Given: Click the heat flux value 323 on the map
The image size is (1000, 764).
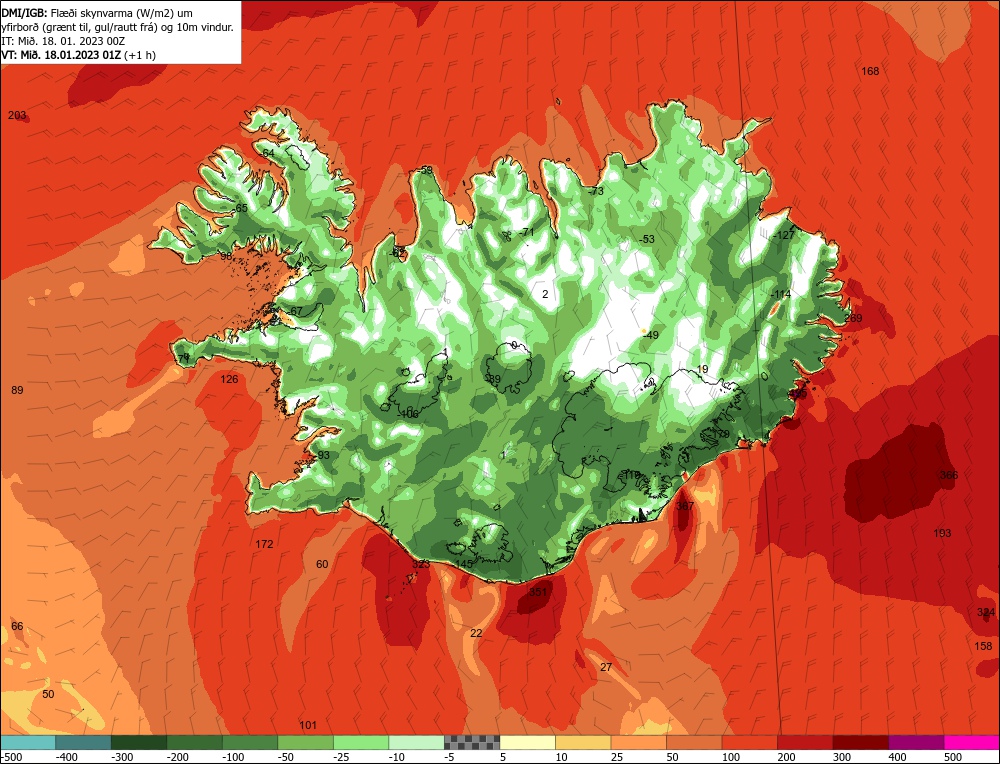Looking at the screenshot, I should [x=421, y=564].
